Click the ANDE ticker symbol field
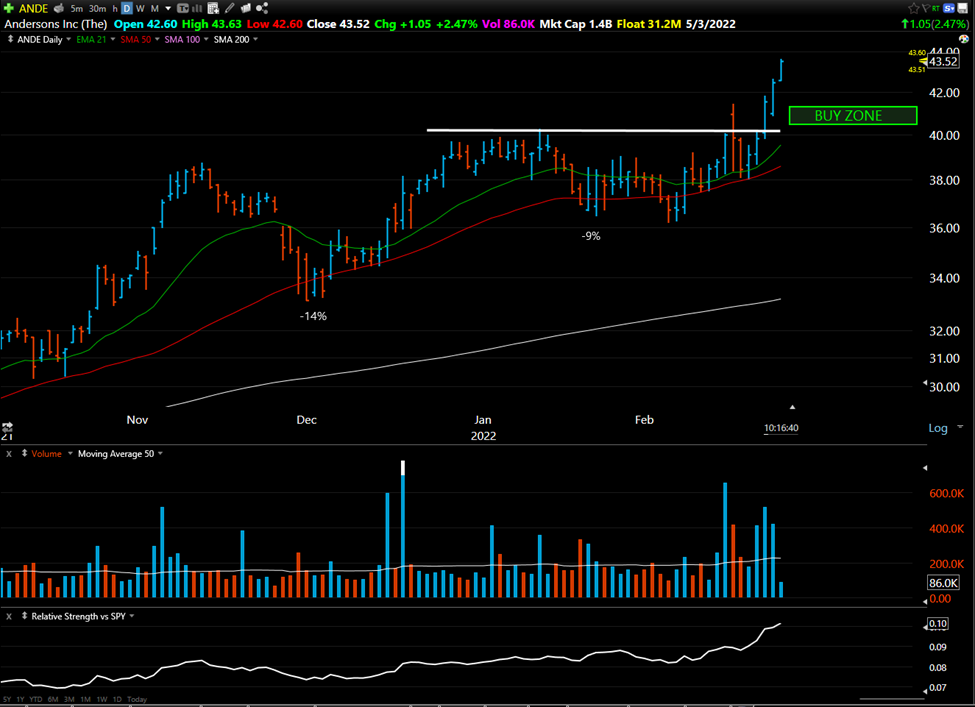 click(x=33, y=8)
